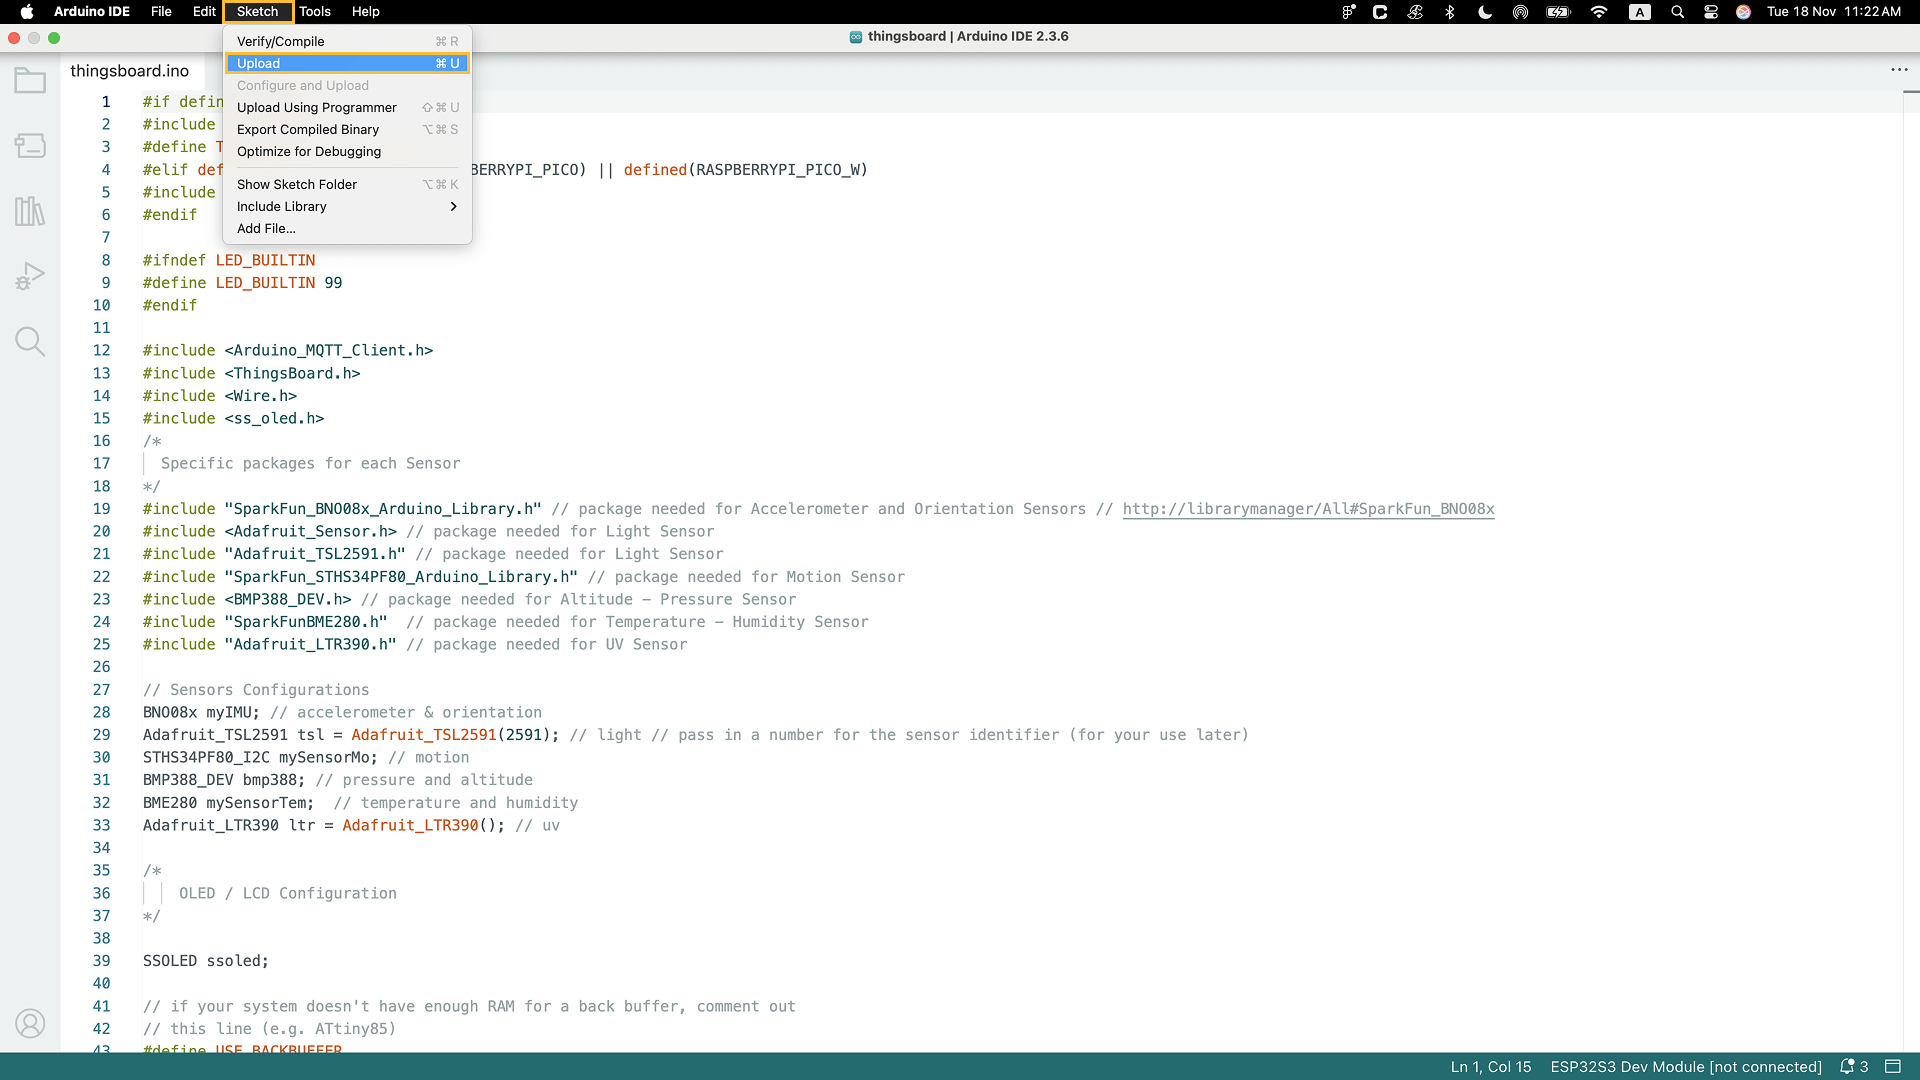
Task: Click the notifications bell in status bar
Action: [1848, 1066]
